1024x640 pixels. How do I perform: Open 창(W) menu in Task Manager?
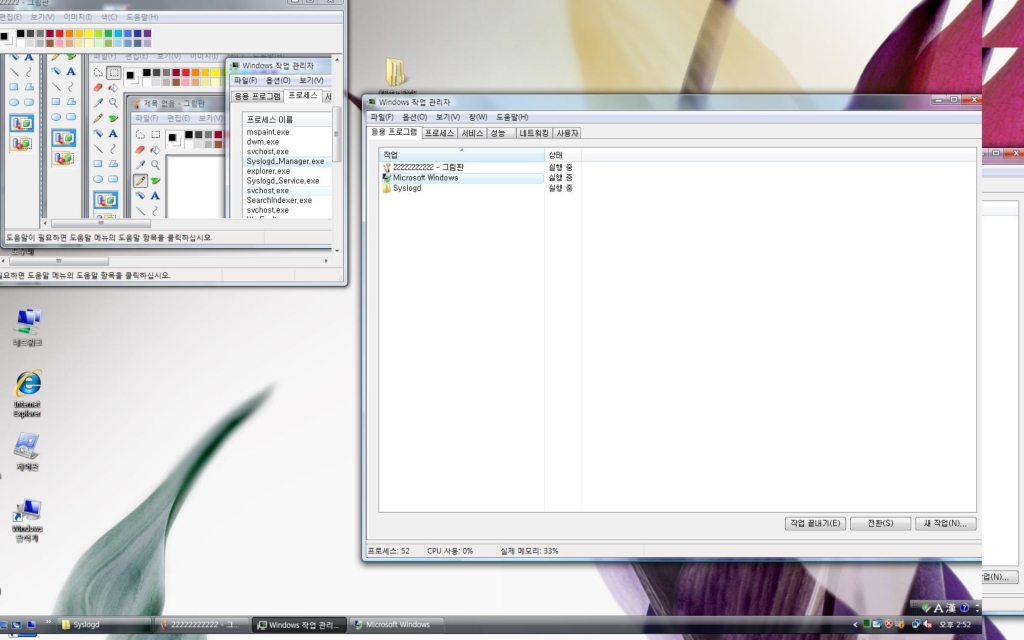pos(478,118)
